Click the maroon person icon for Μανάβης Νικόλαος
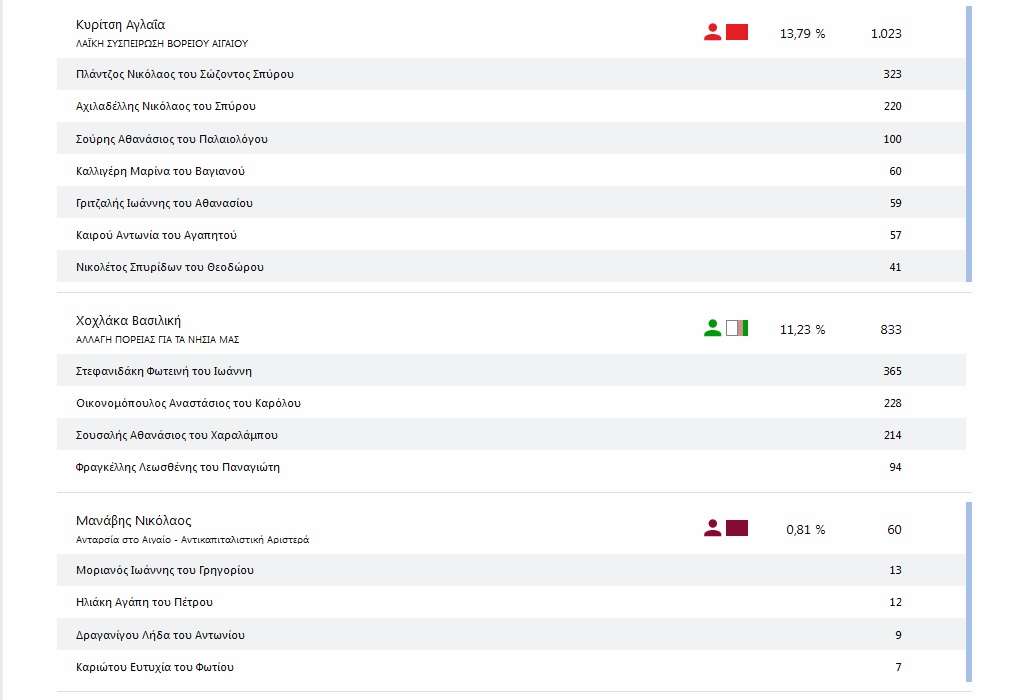The image size is (1026, 700). click(x=712, y=528)
